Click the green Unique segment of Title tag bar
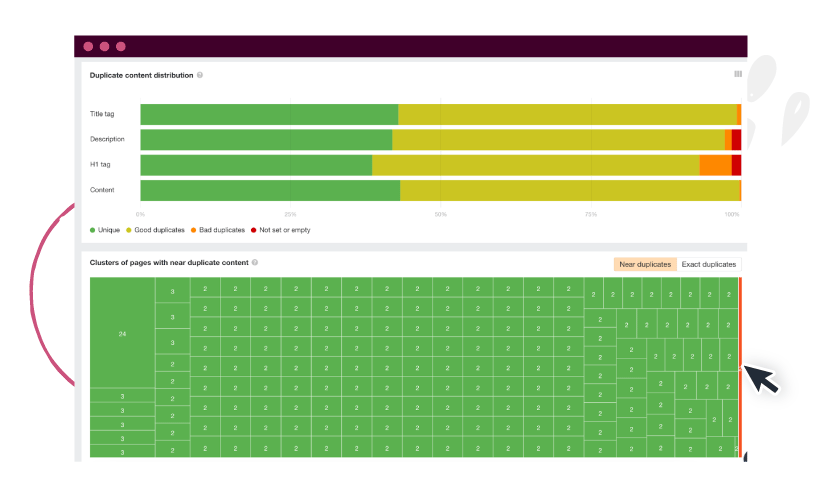This screenshot has width=820, height=496. pyautogui.click(x=269, y=114)
